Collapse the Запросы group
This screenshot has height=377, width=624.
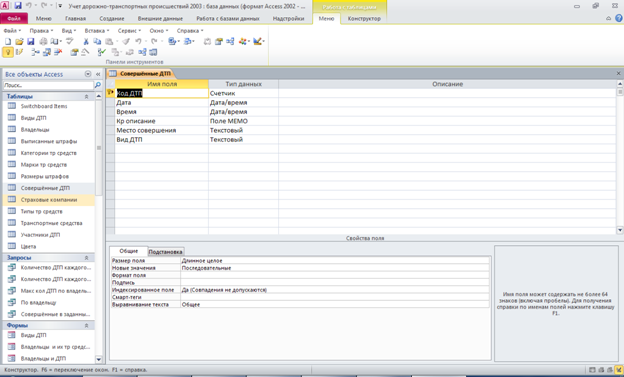pos(86,258)
